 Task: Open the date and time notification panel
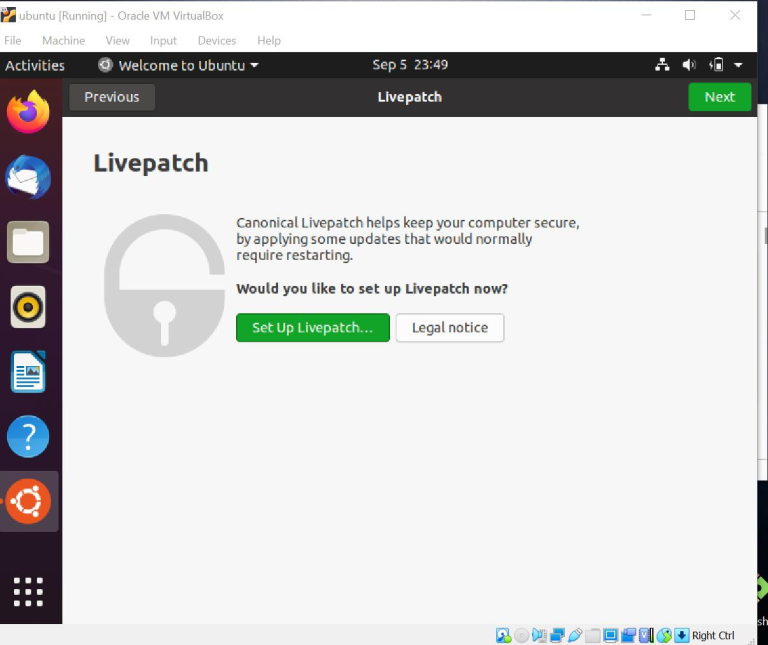click(409, 65)
